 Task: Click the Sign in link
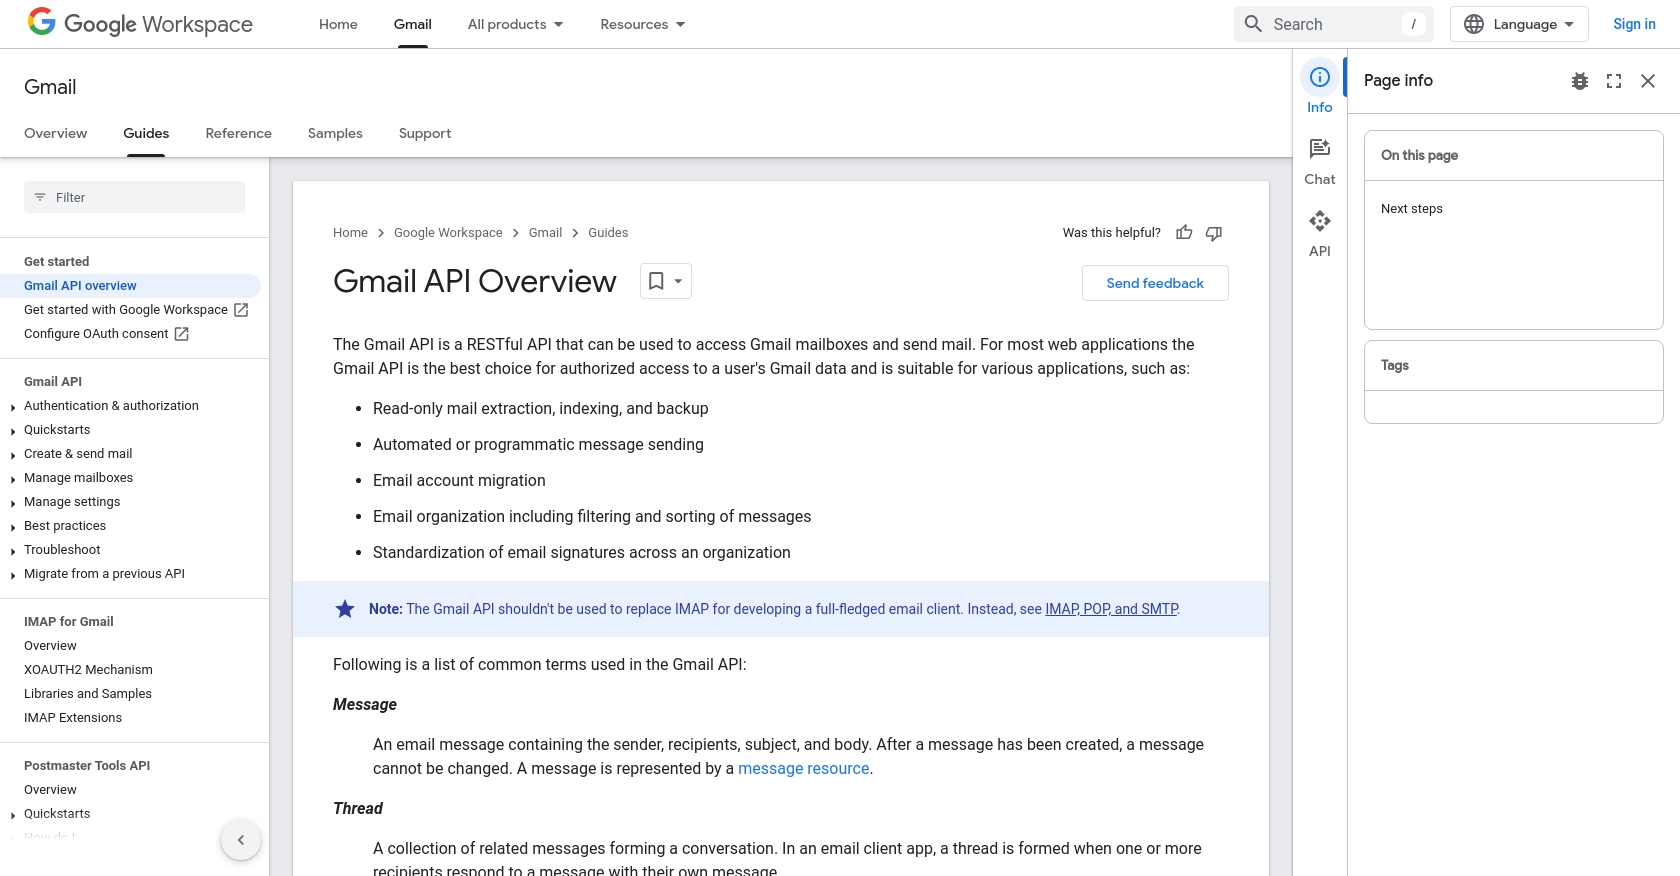tap(1634, 24)
